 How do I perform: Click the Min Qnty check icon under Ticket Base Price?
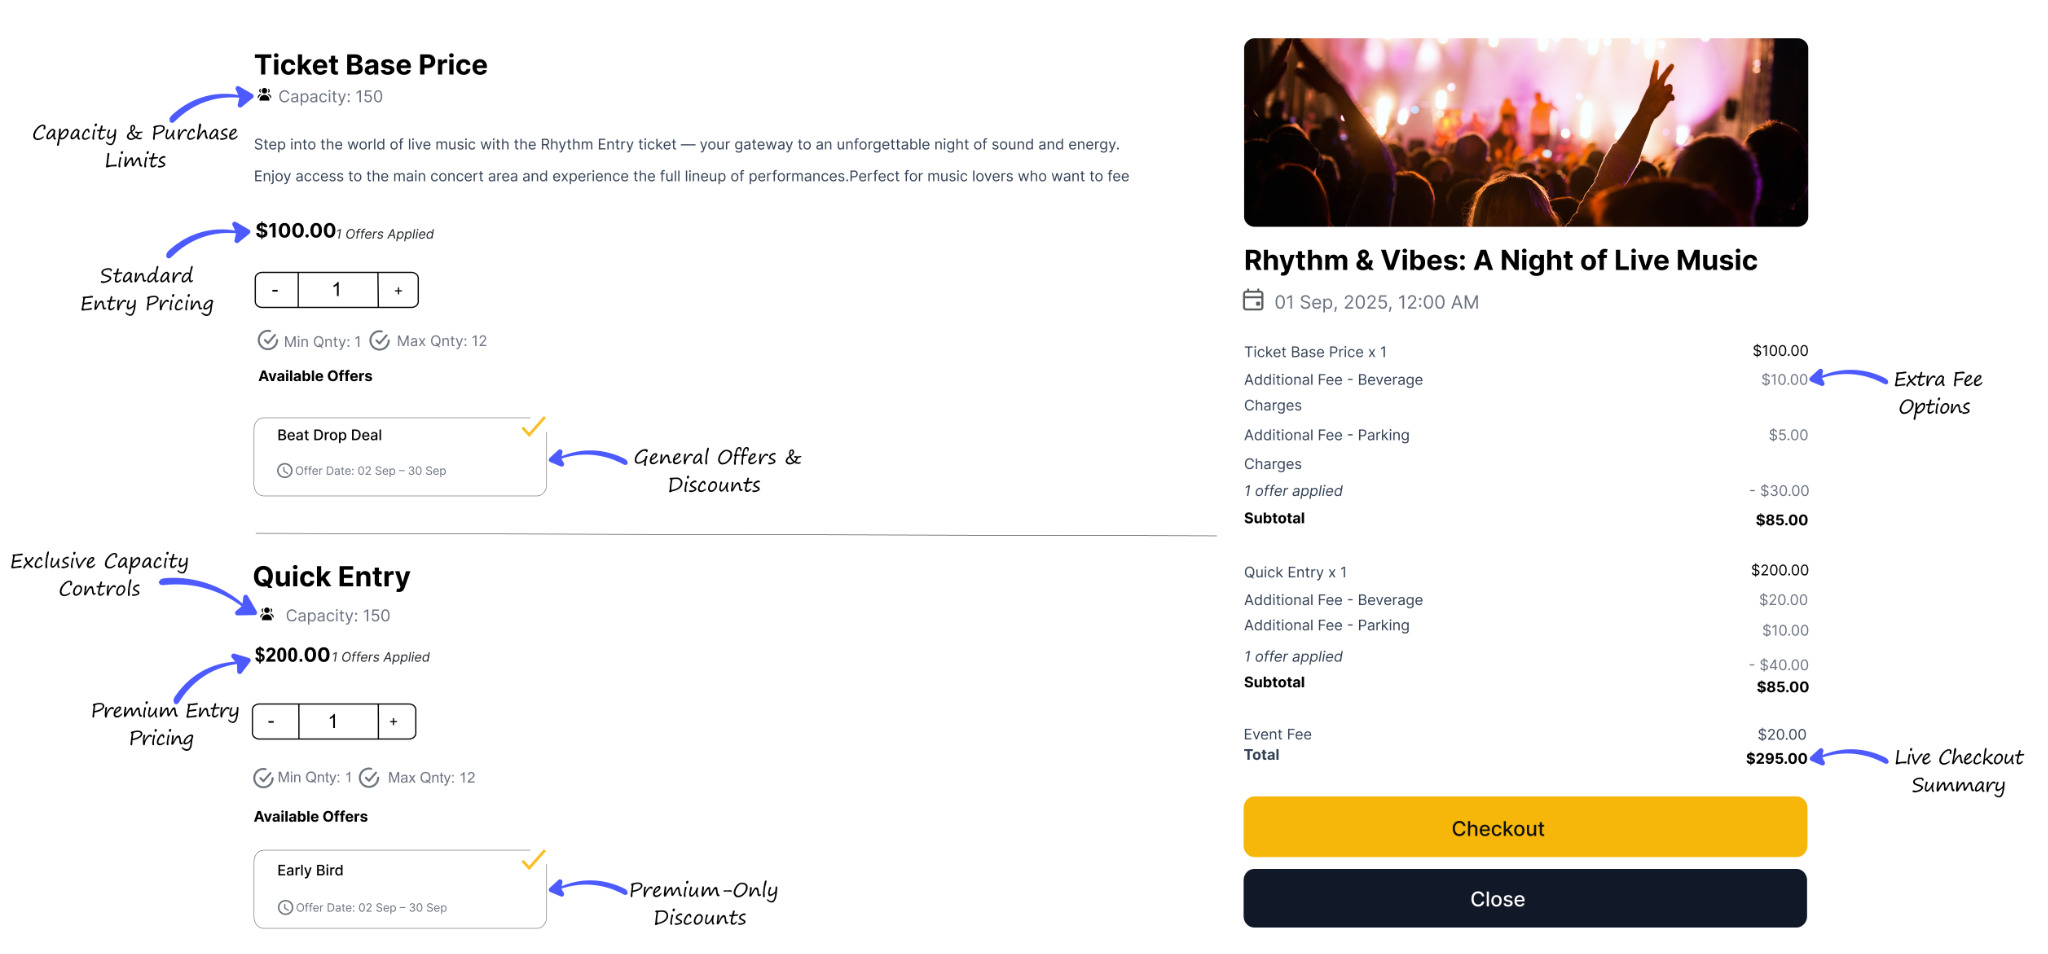pos(267,341)
